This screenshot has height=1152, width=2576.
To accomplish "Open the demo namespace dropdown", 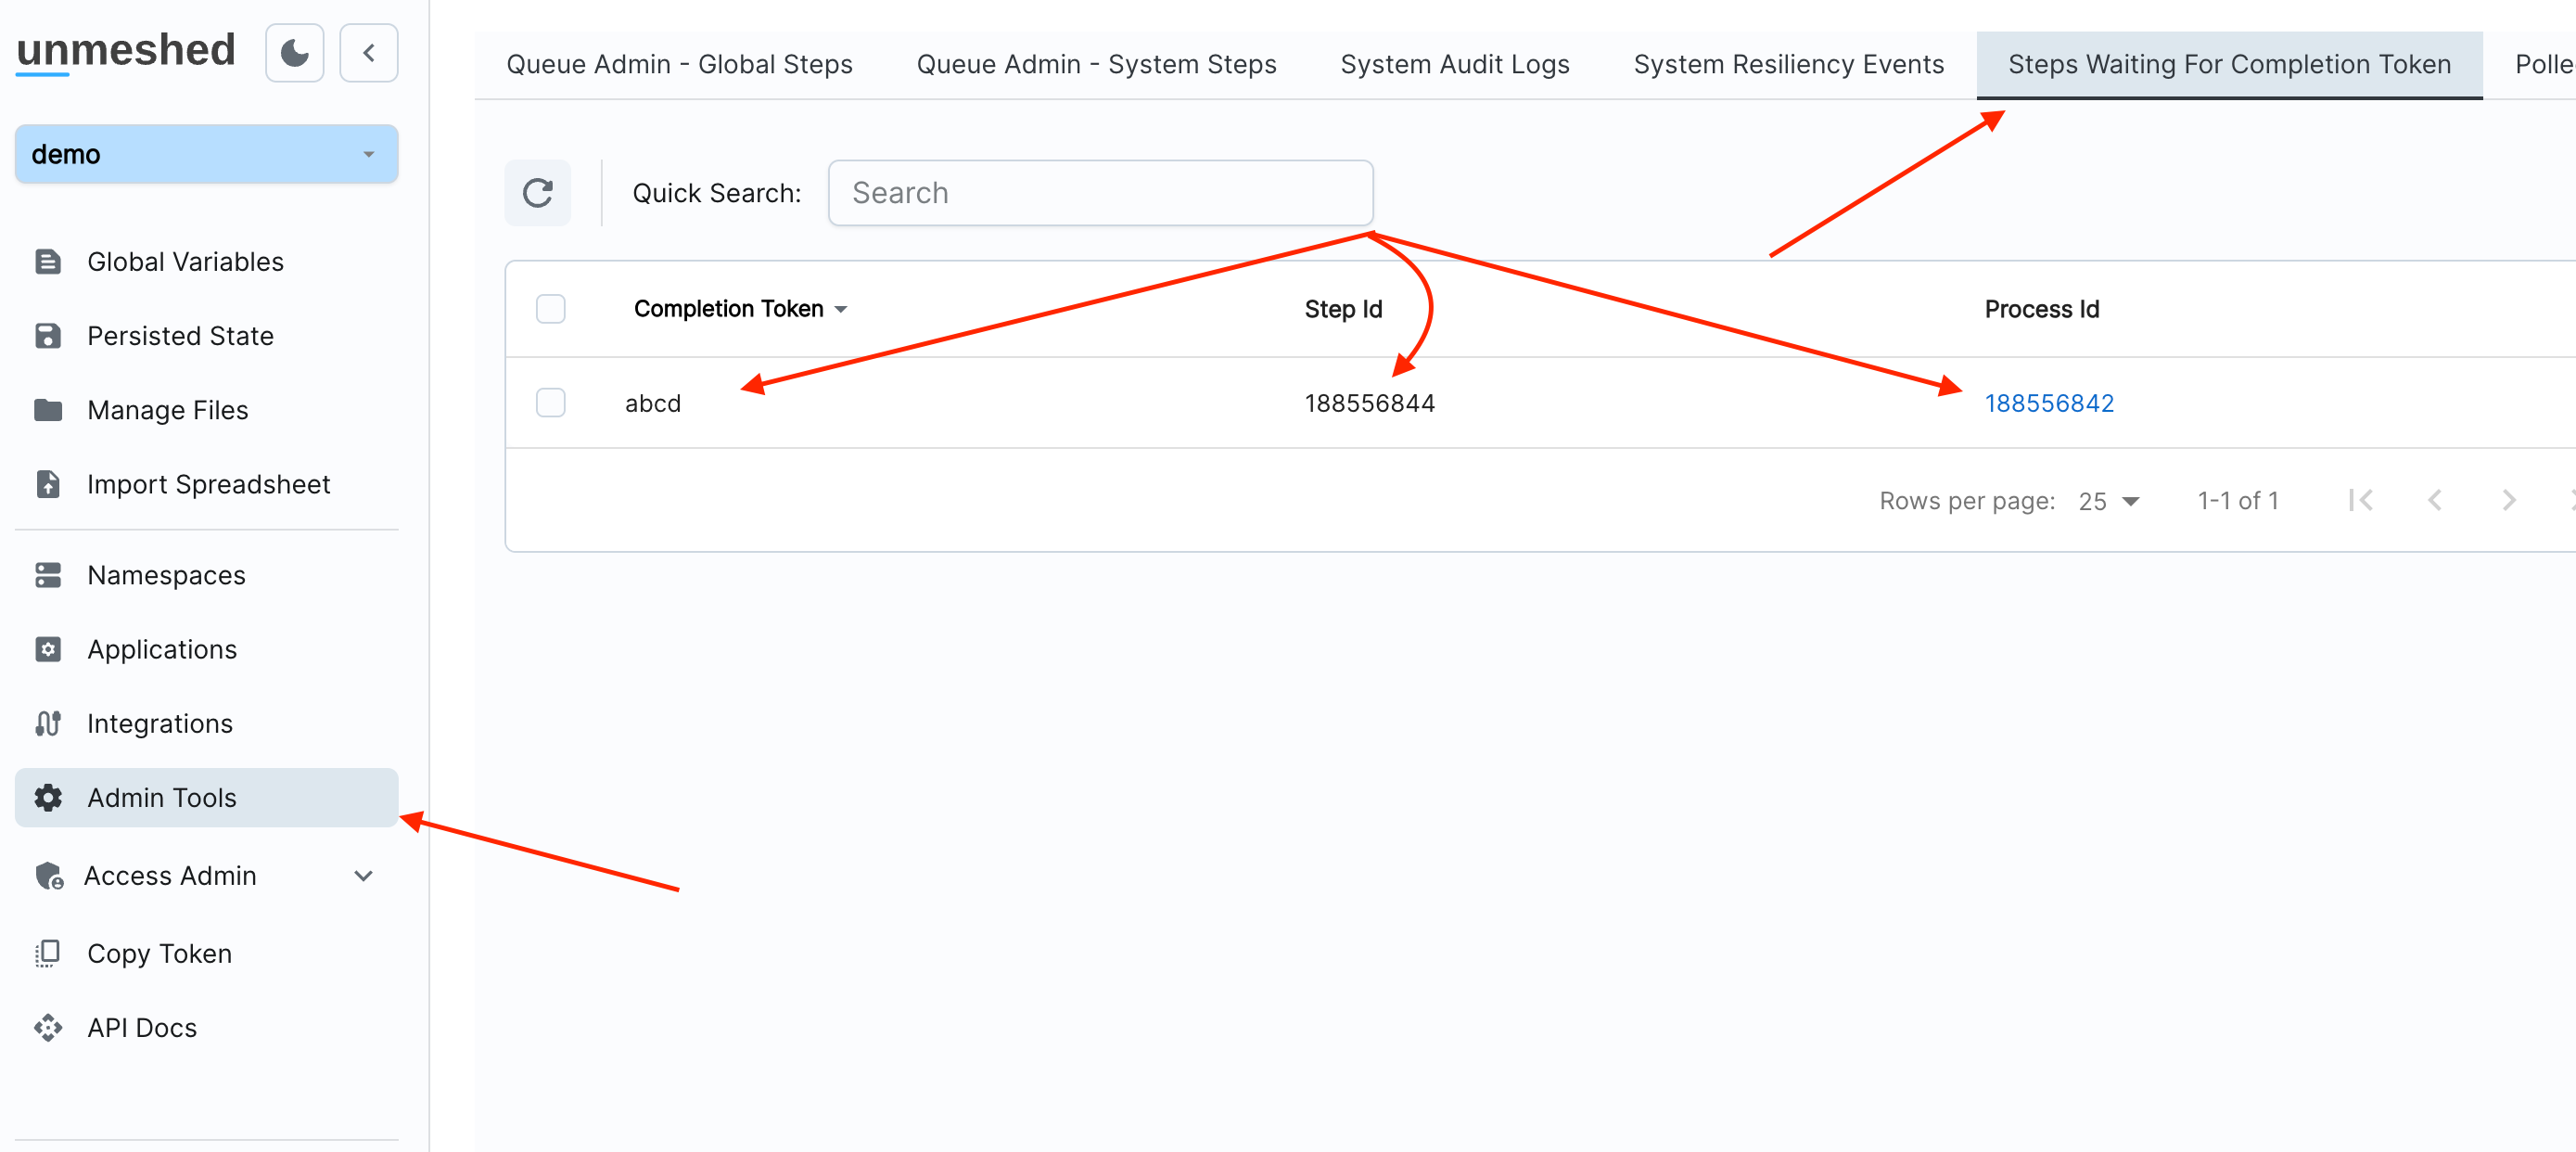I will pyautogui.click(x=206, y=154).
